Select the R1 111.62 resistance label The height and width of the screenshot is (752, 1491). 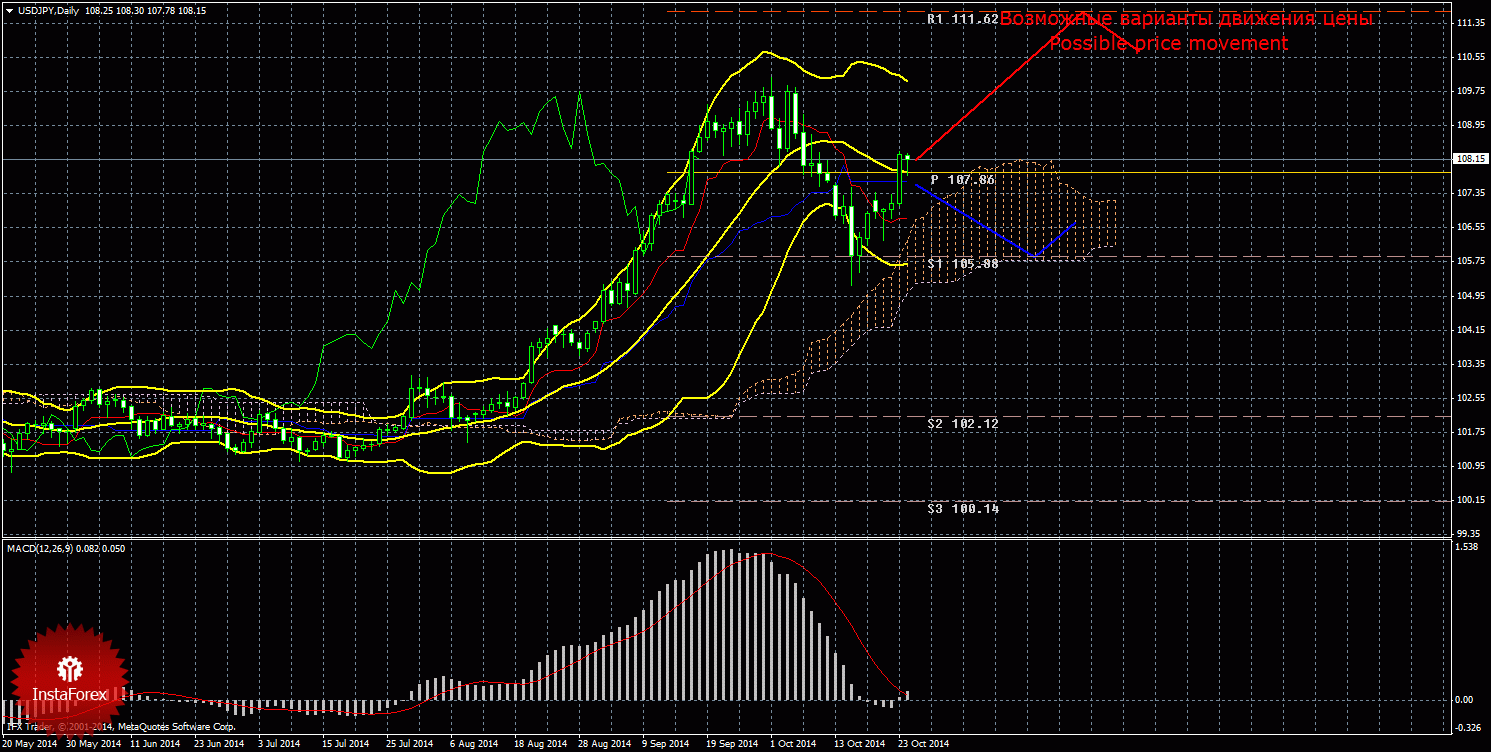(962, 19)
